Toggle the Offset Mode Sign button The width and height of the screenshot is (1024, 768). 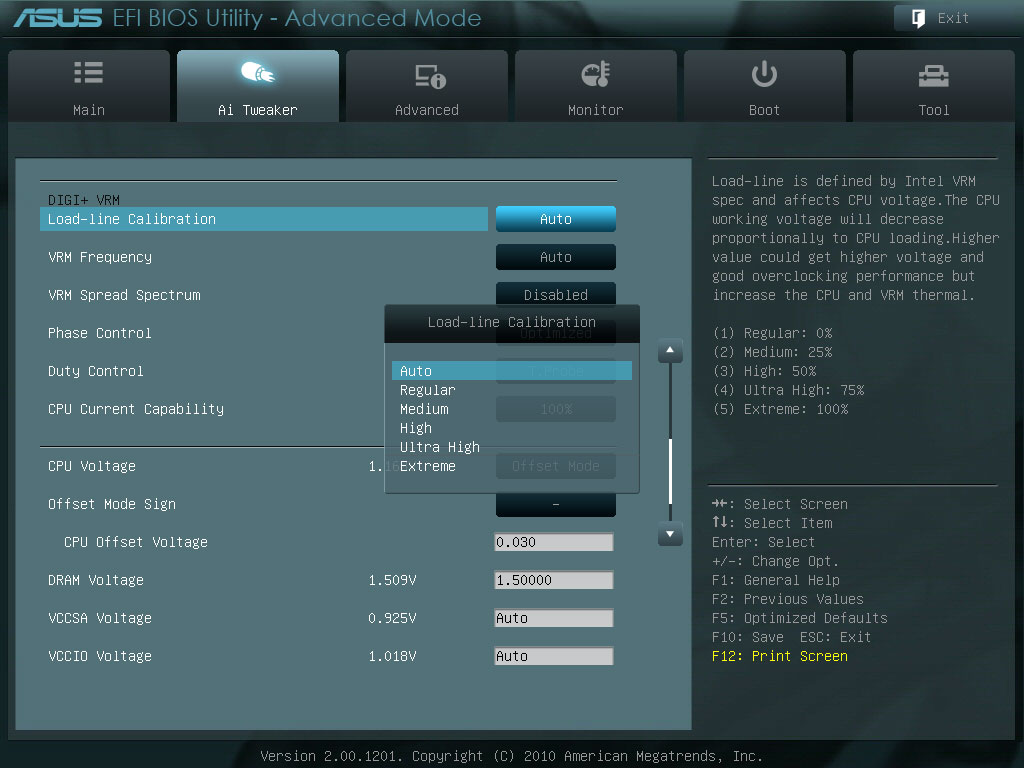pyautogui.click(x=556, y=505)
